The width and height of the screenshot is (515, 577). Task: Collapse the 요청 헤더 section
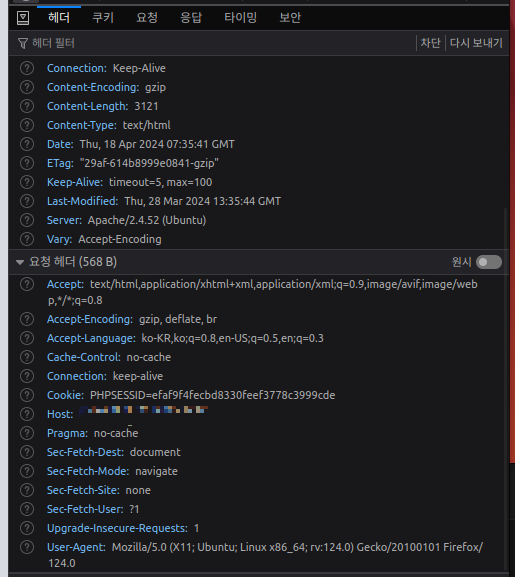(20, 262)
